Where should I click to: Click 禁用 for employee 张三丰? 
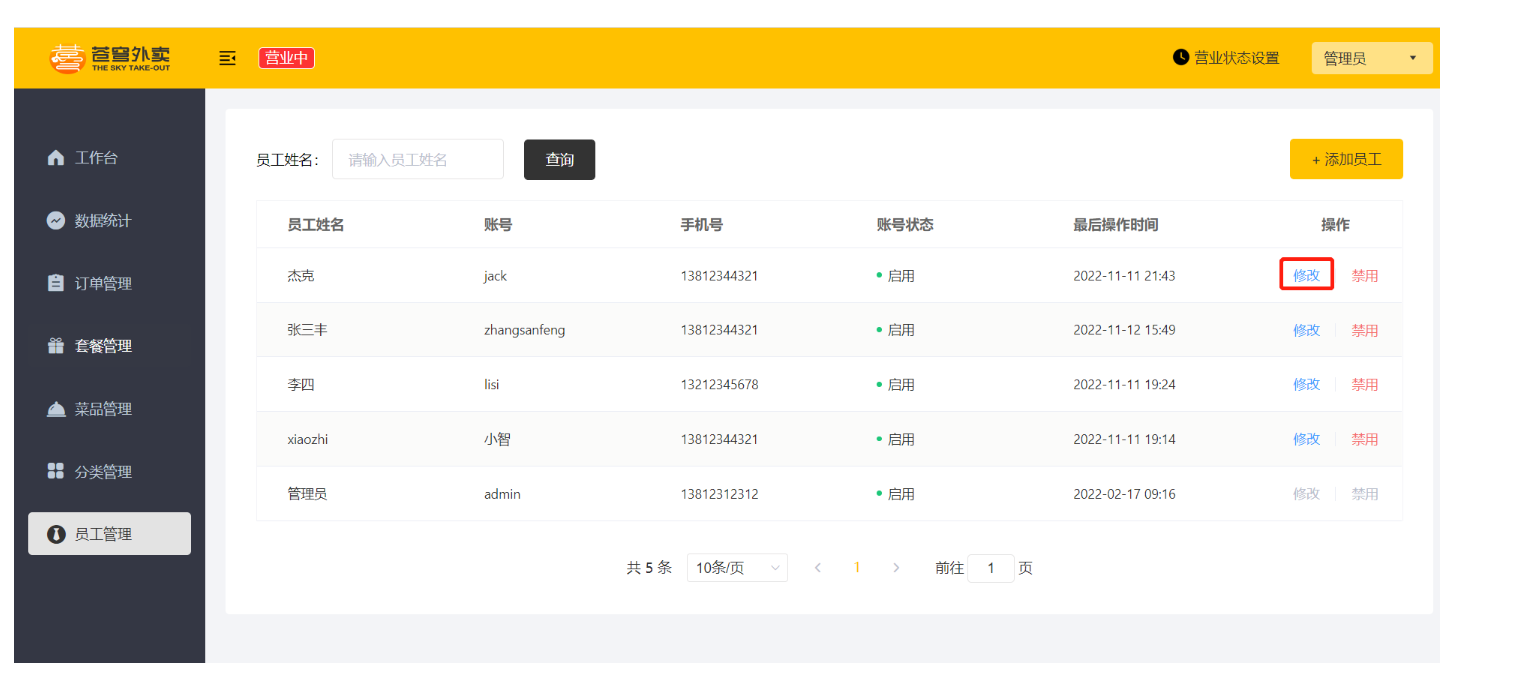pos(1364,330)
